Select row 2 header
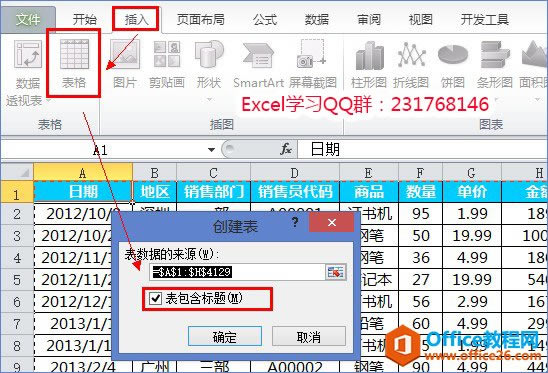Viewport: 548px width, 373px height. [17, 214]
